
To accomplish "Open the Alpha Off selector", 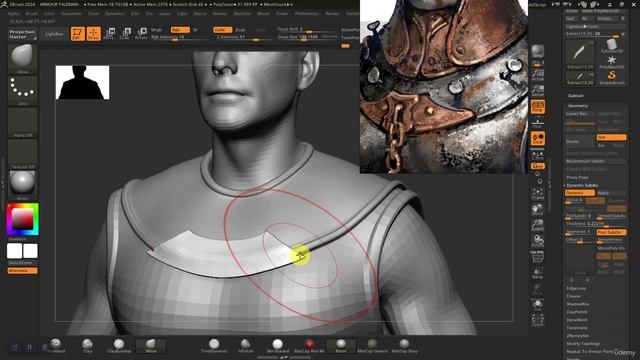I will [22, 122].
